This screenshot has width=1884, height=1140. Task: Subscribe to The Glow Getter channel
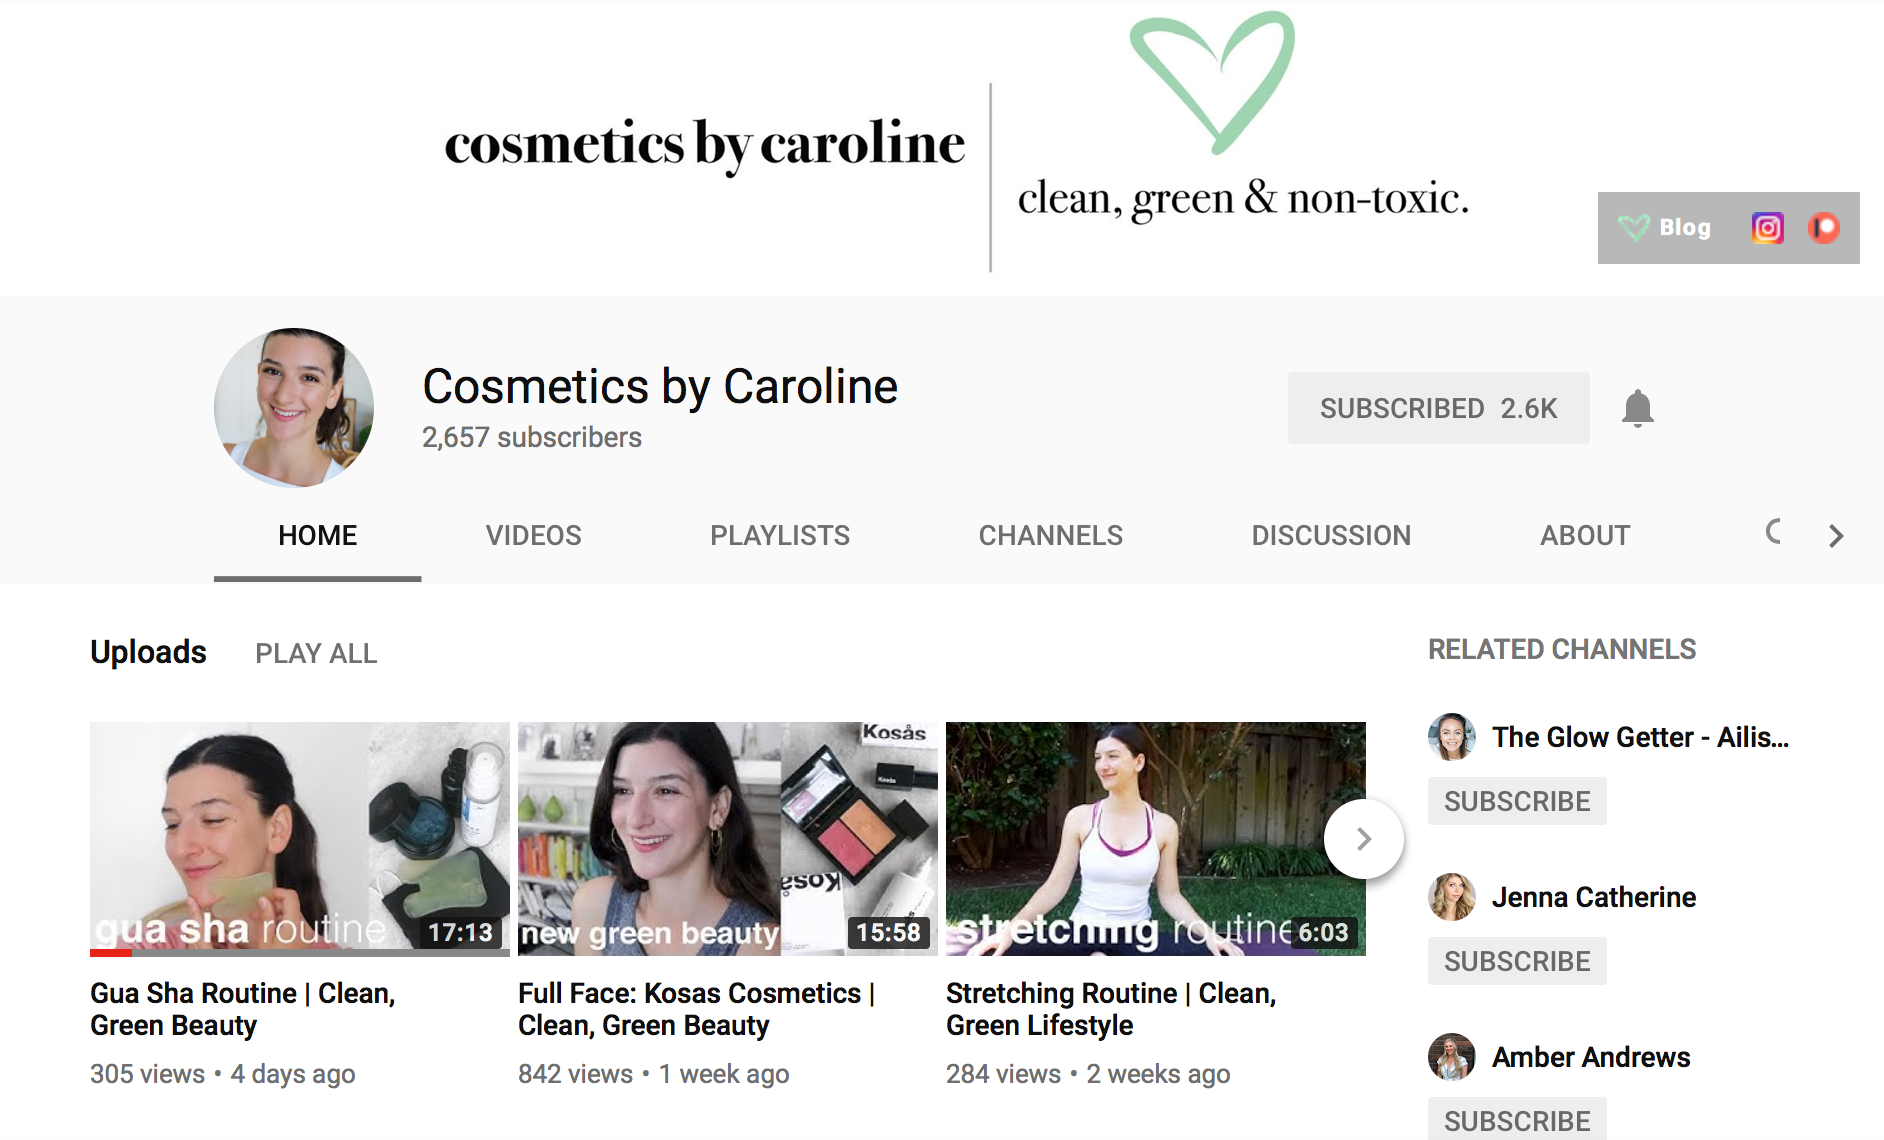click(x=1516, y=801)
